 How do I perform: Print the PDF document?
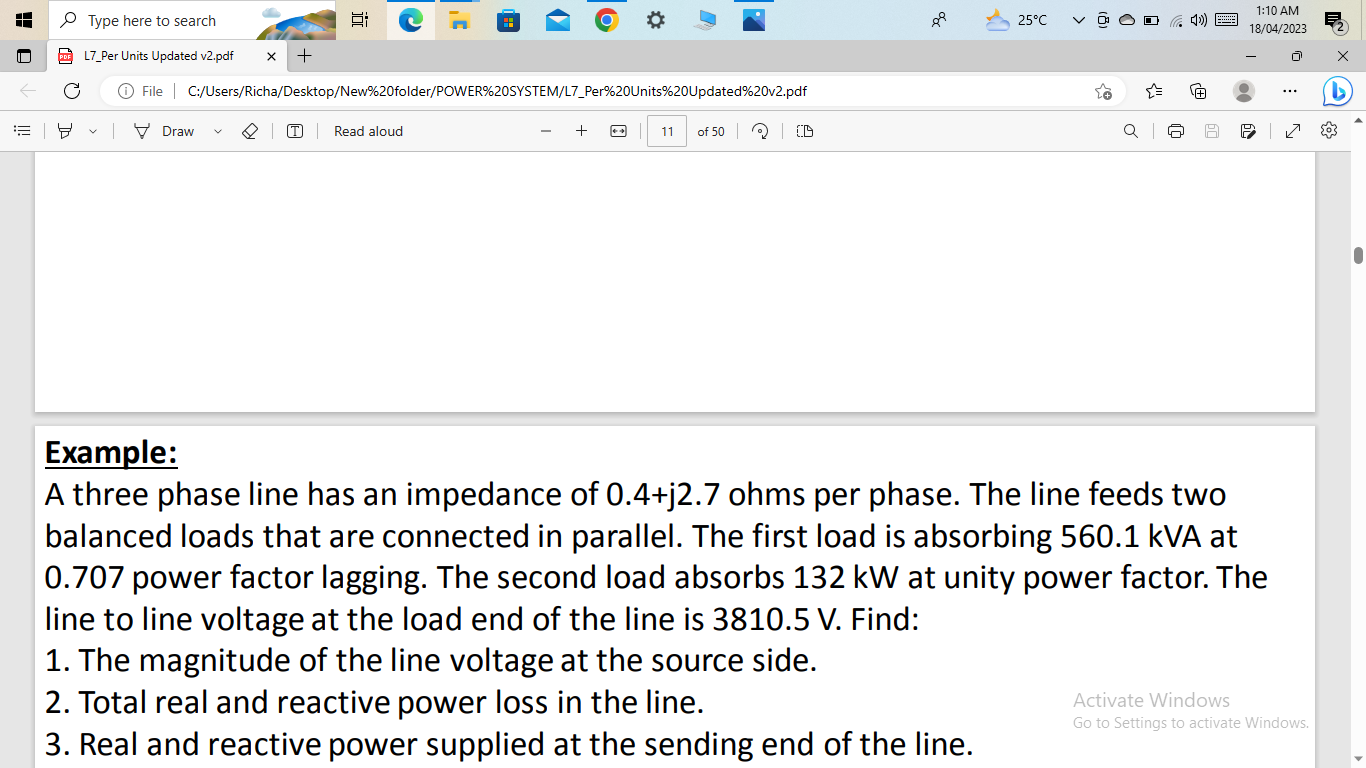coord(1176,131)
